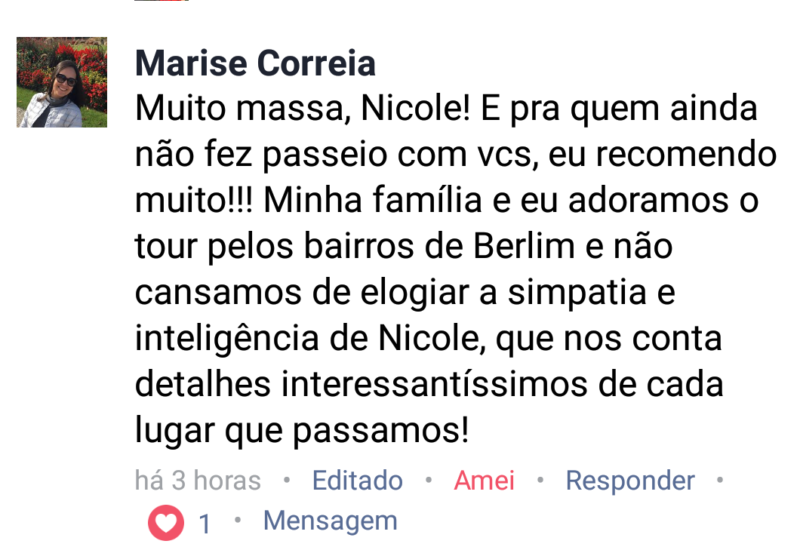The image size is (800, 550).
Task: Open Marise Correia's profile by name
Action: [x=255, y=63]
